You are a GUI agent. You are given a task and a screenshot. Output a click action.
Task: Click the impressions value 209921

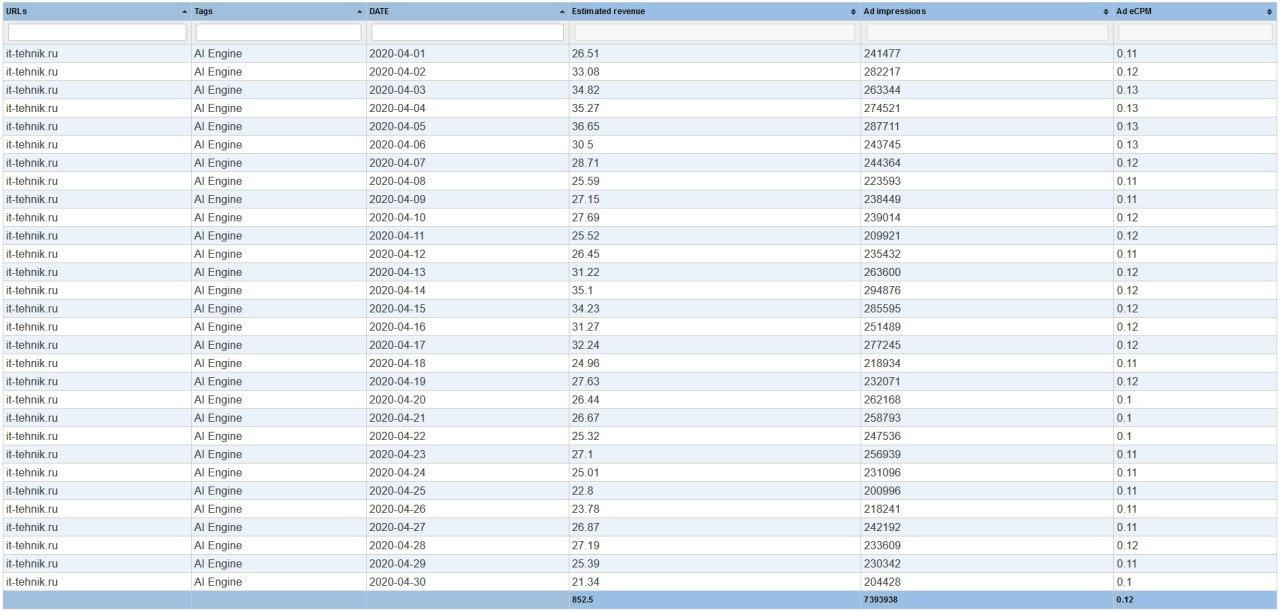pos(882,236)
